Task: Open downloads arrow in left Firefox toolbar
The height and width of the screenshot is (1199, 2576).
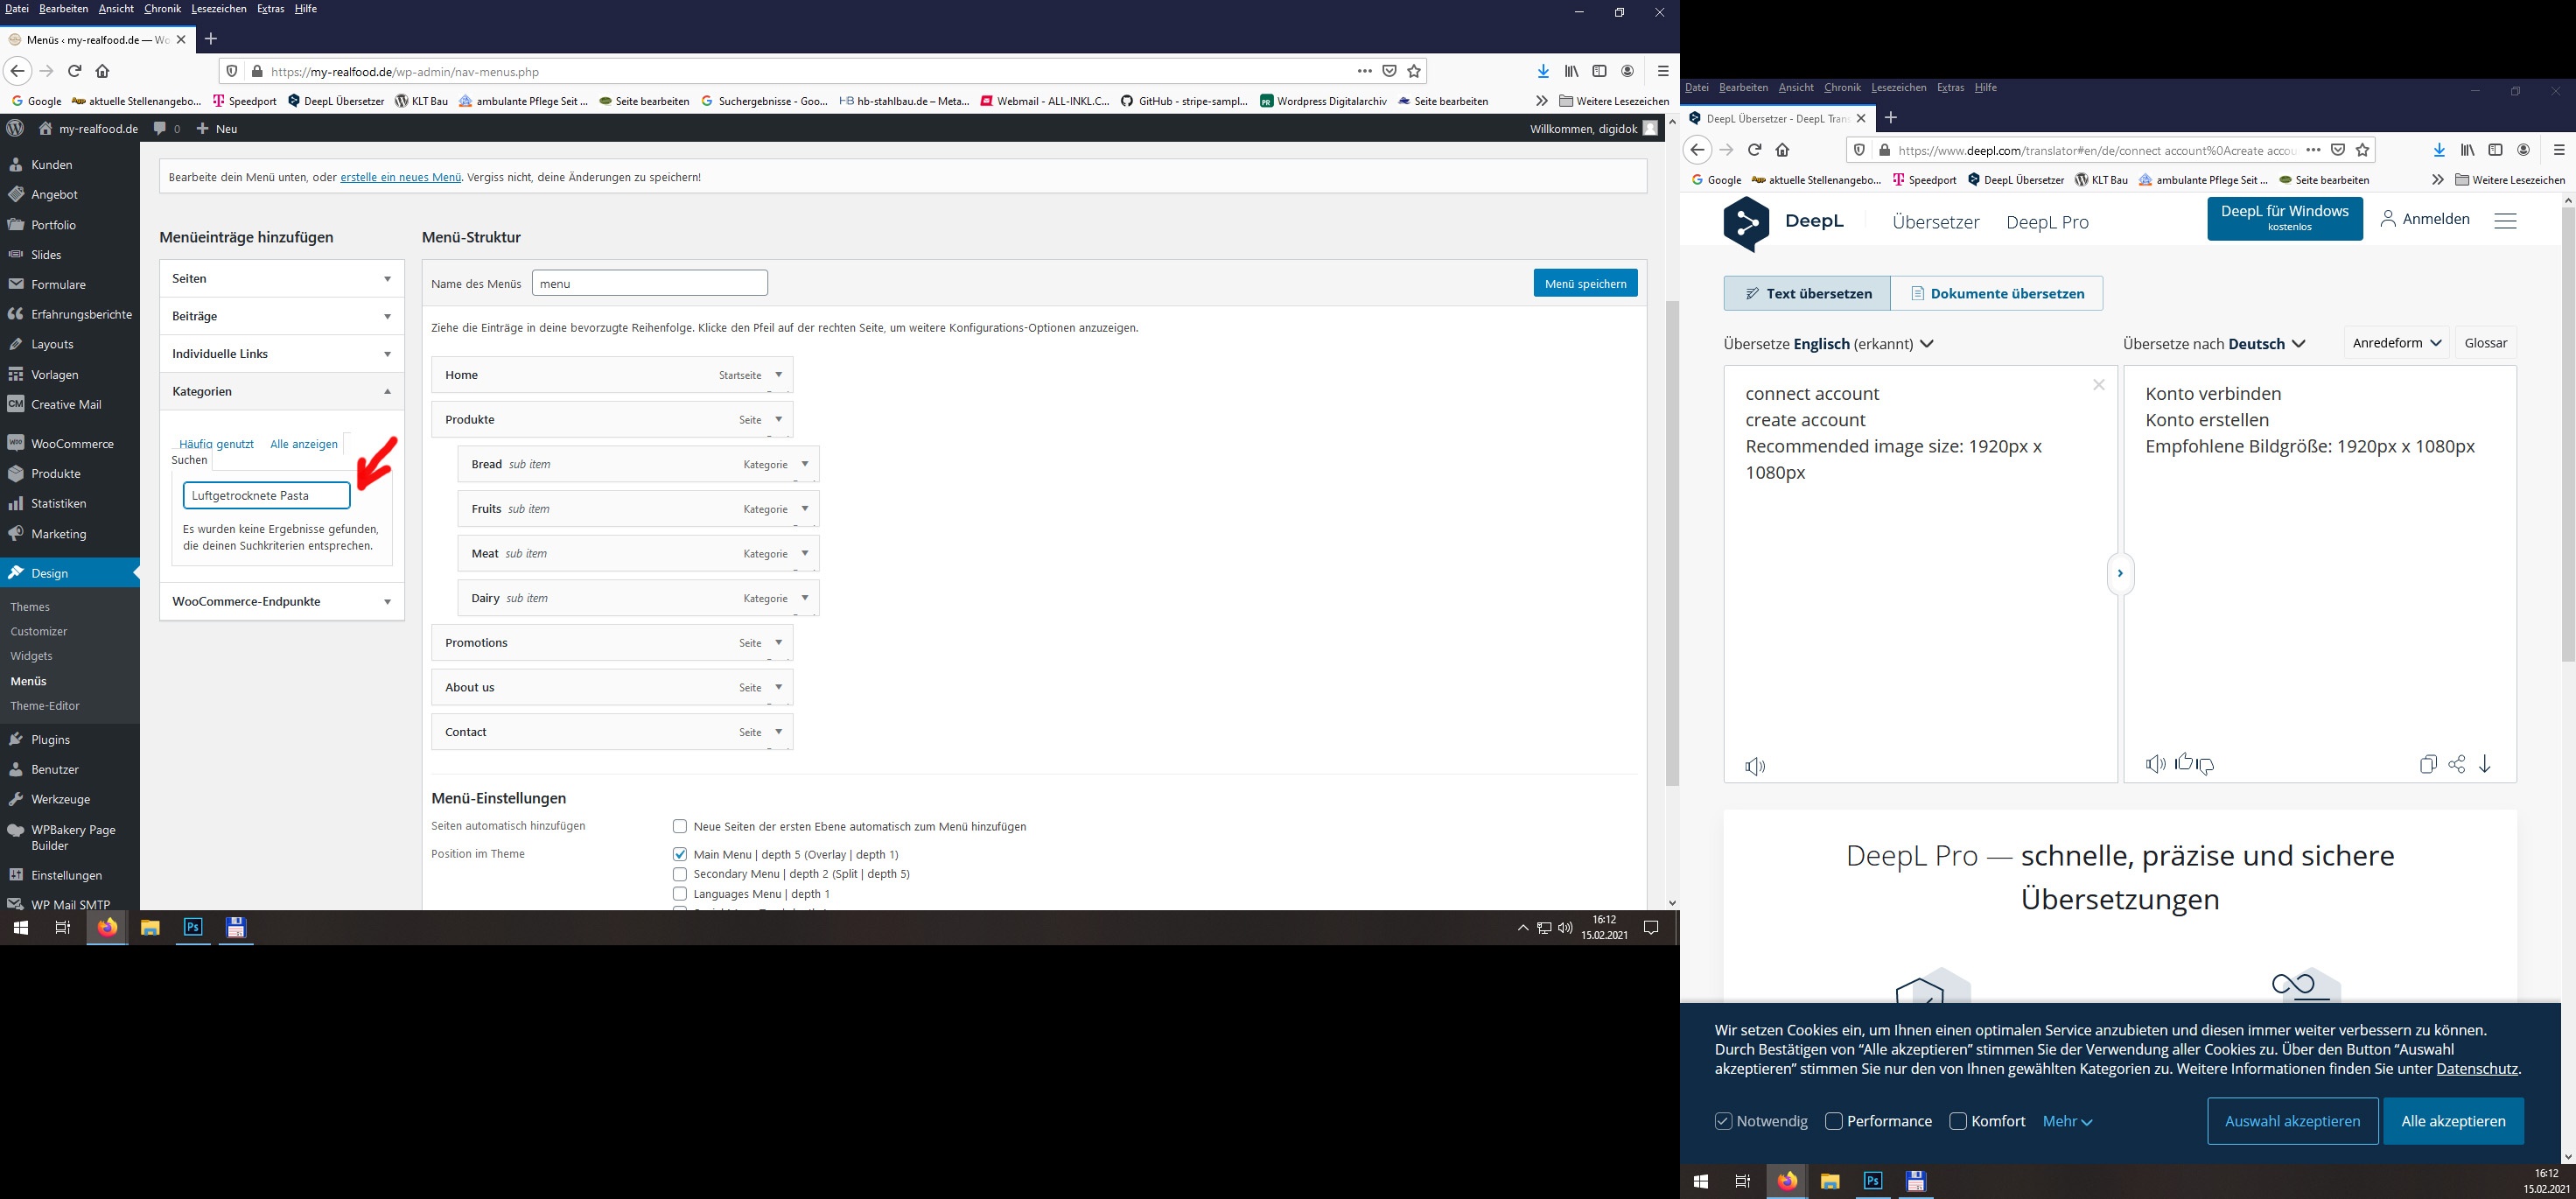Action: click(1543, 71)
